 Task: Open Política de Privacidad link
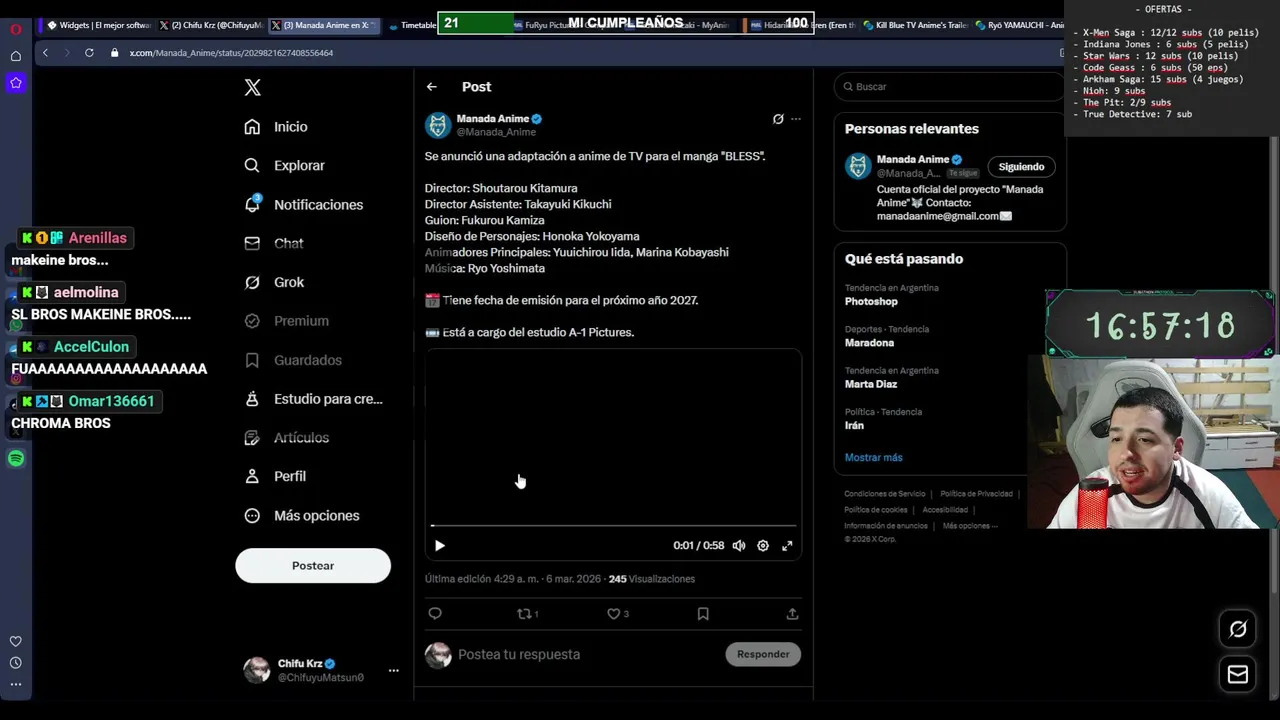[x=976, y=494]
